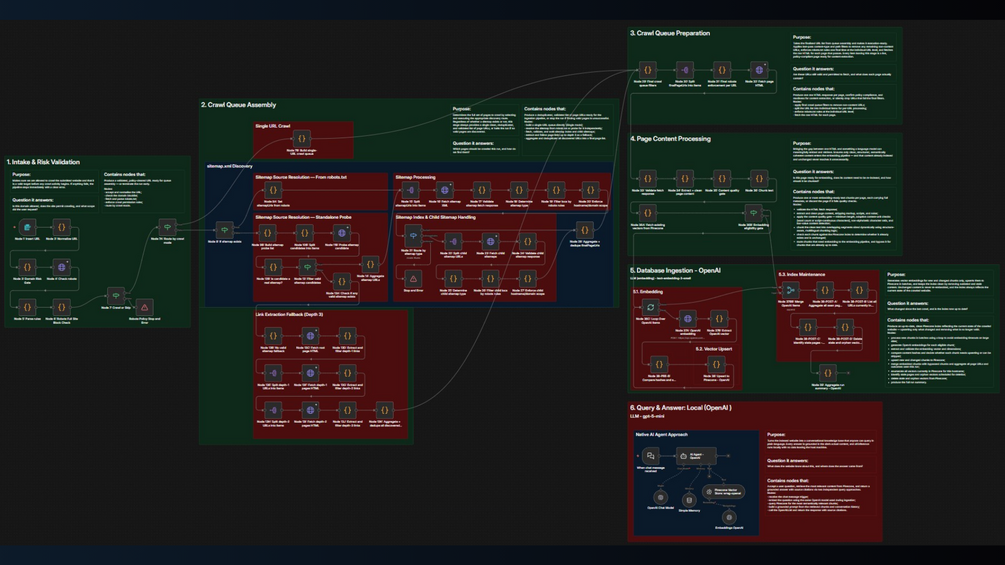This screenshot has height=565, width=1005.
Task: Click 'Link Extraction Fallback (Depth 3)' label
Action: pos(289,315)
